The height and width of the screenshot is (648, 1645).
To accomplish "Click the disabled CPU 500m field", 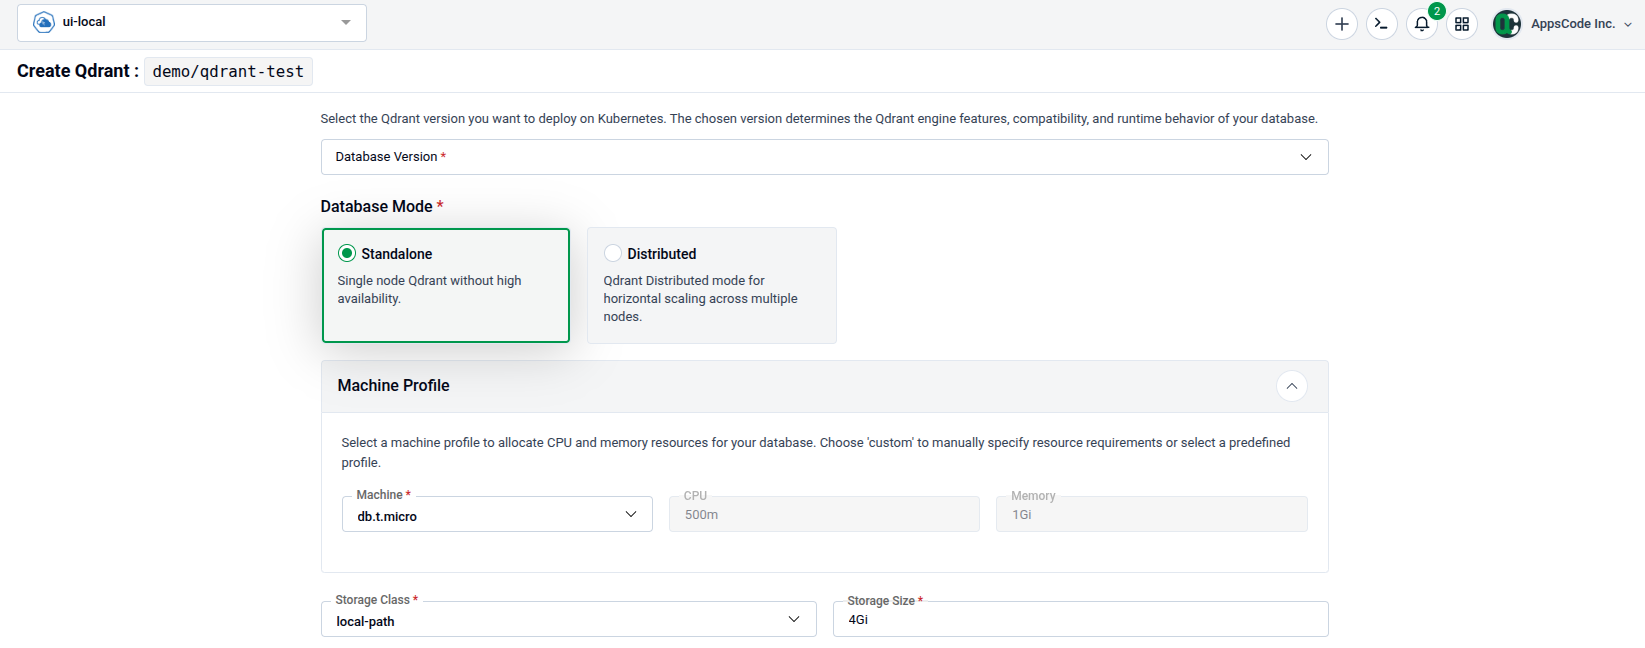I will 824,514.
